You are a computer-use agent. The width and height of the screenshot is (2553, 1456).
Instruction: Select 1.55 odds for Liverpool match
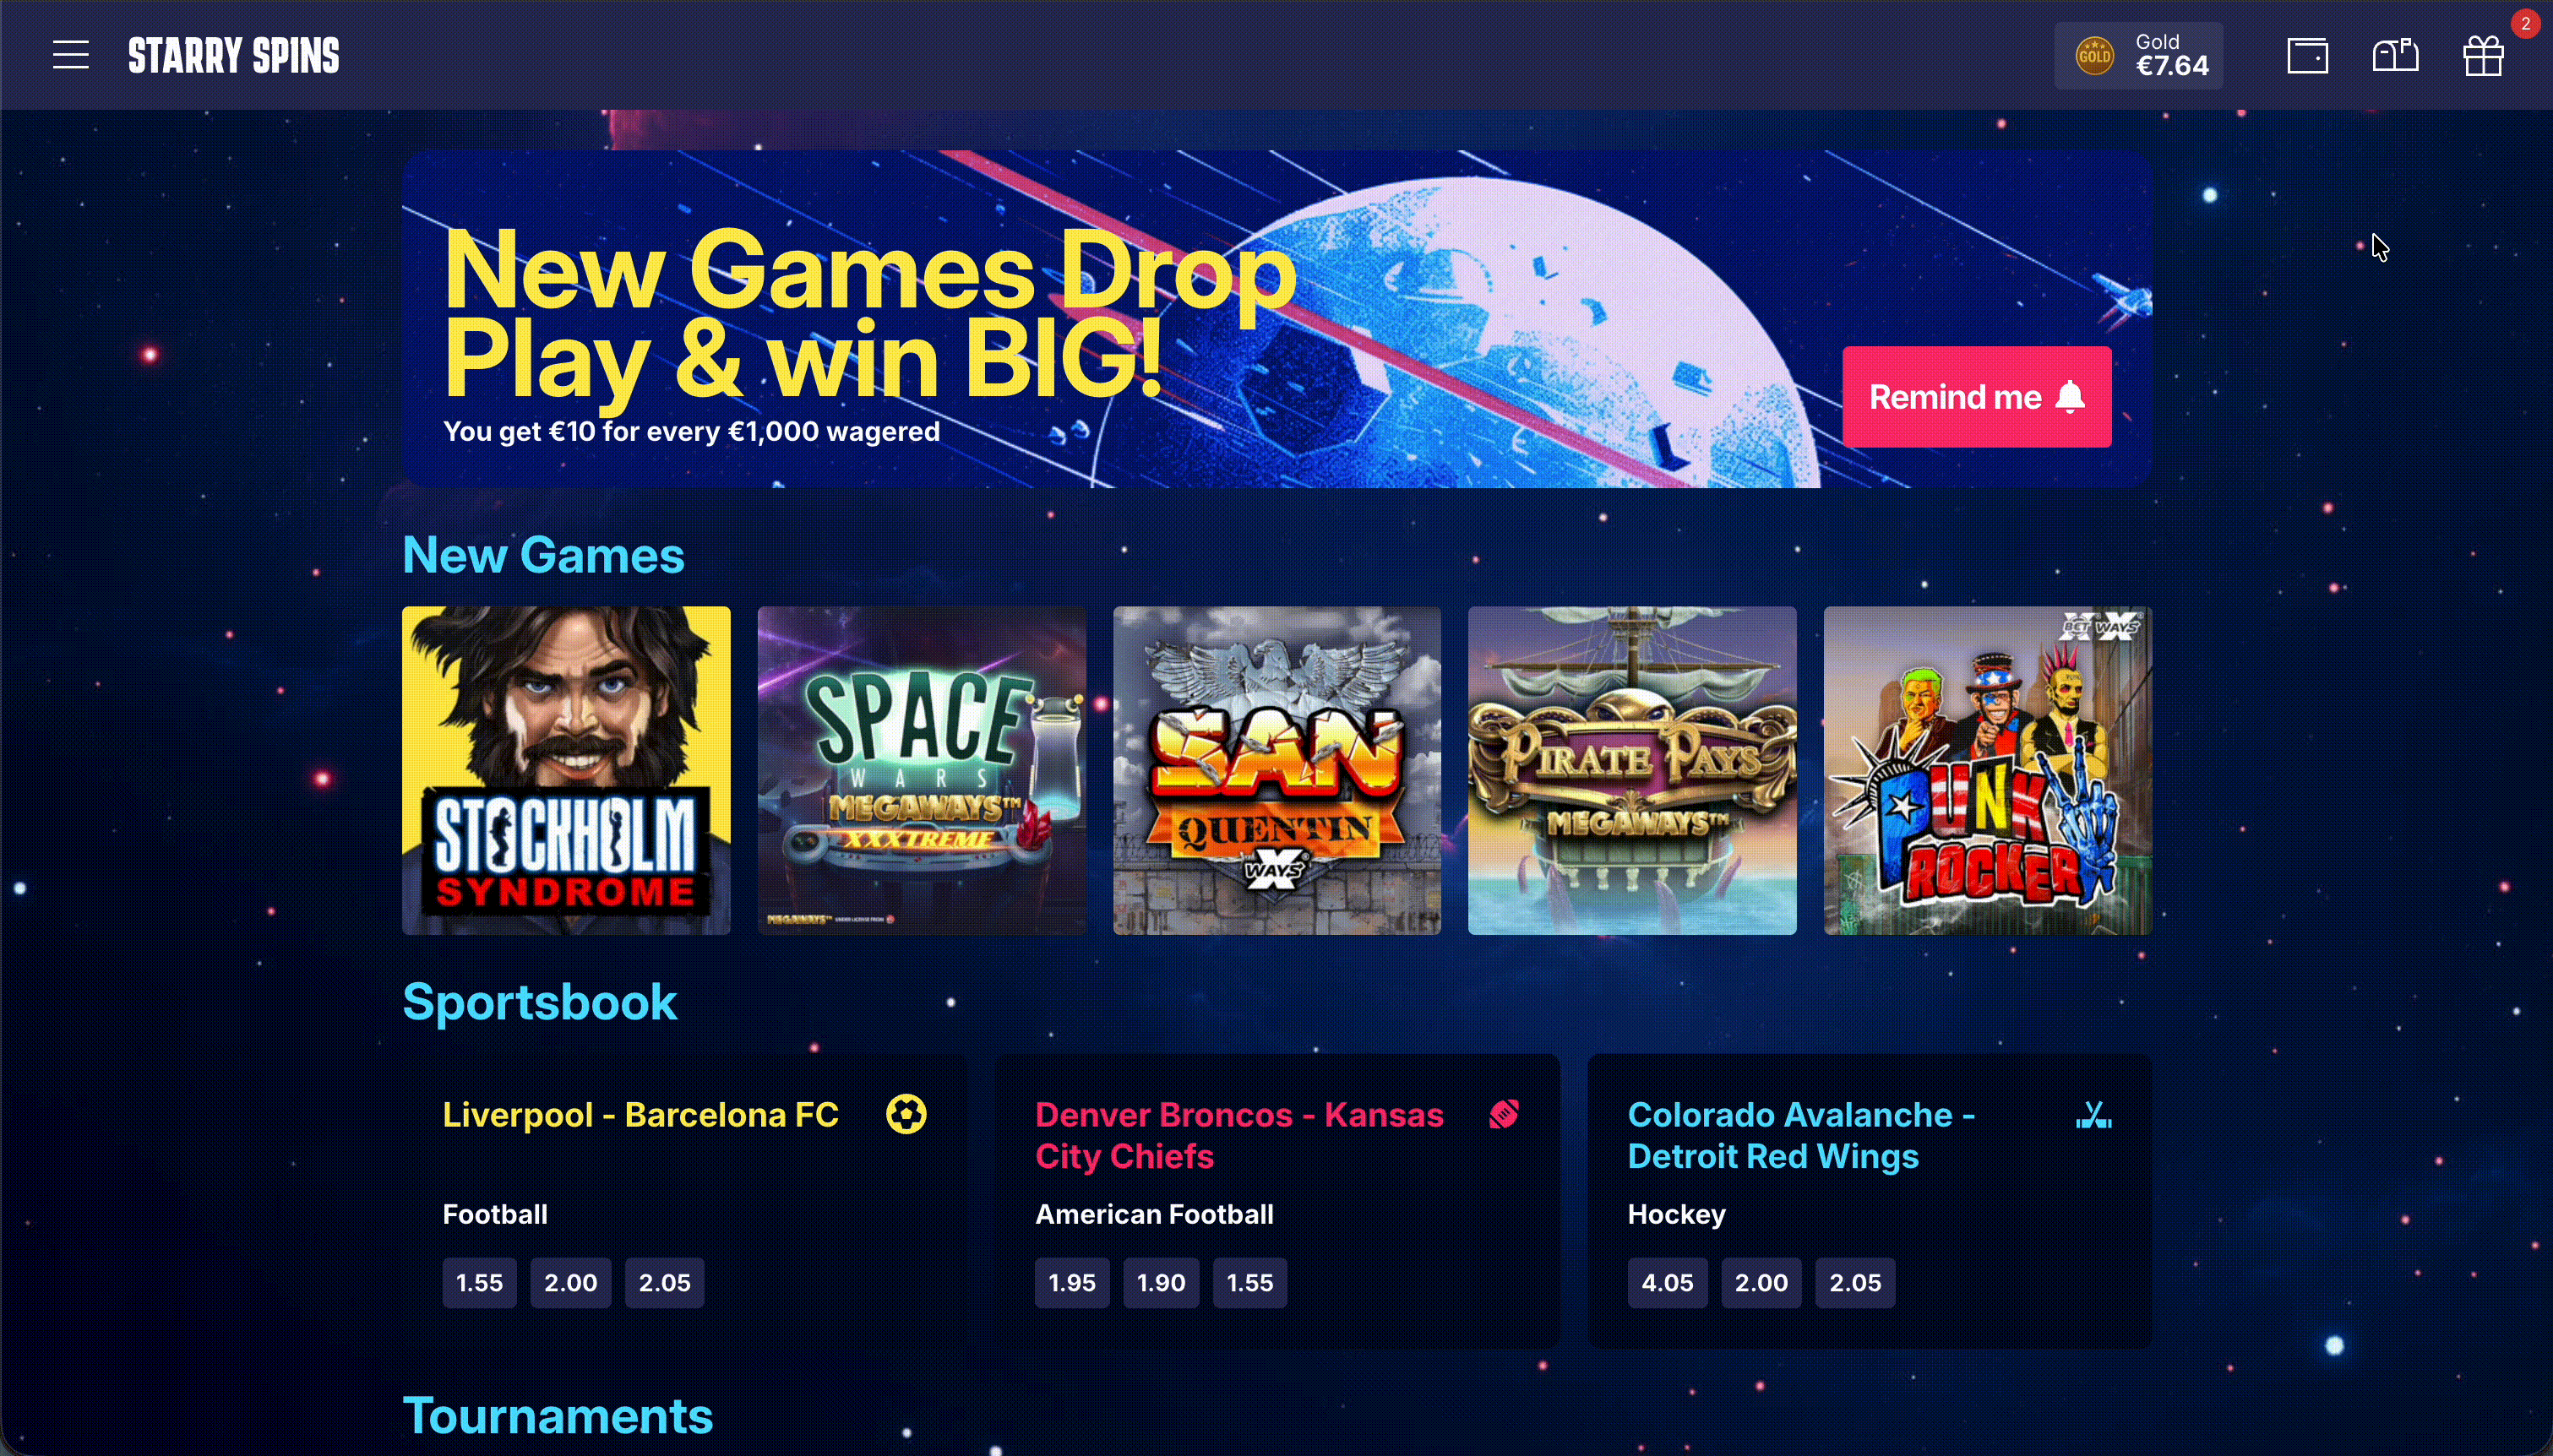(479, 1282)
